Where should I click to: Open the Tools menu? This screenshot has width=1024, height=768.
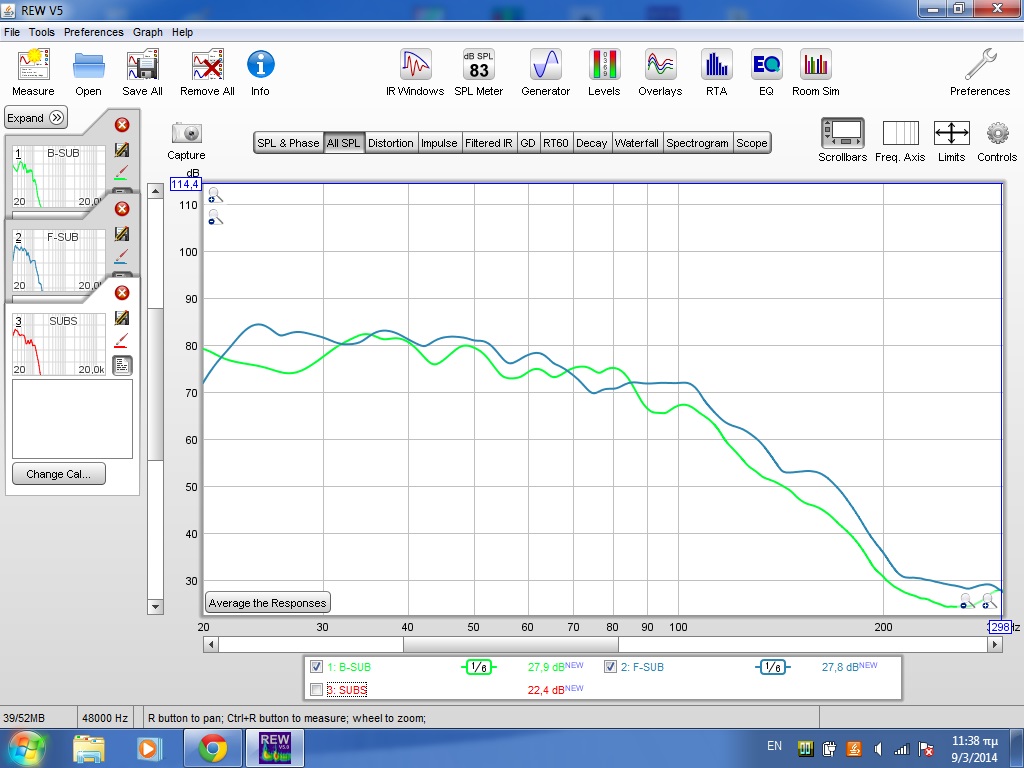[x=42, y=32]
